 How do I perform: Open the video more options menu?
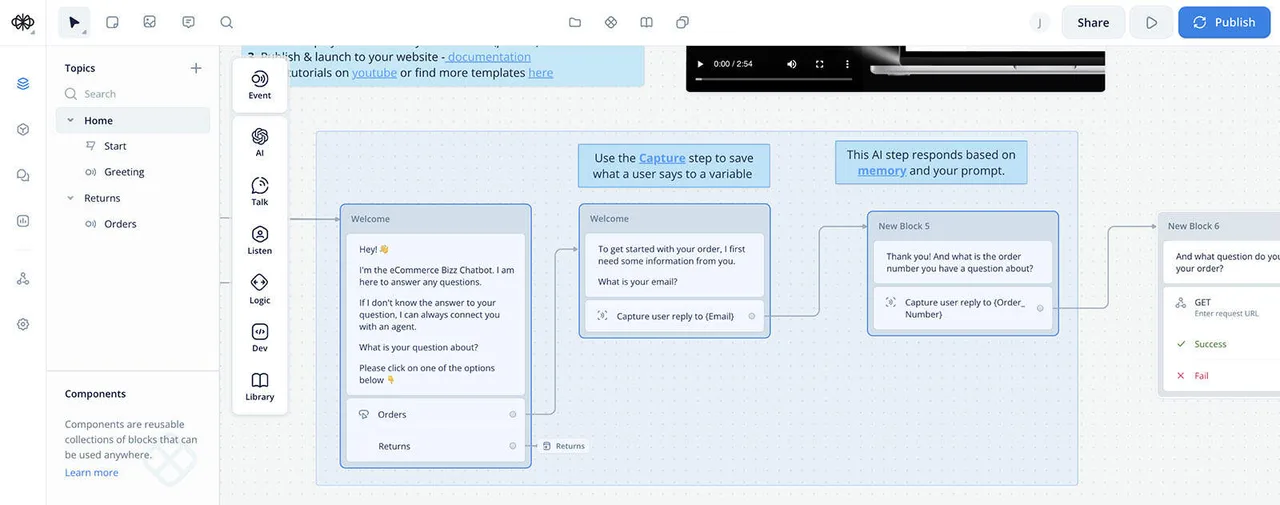click(x=847, y=64)
